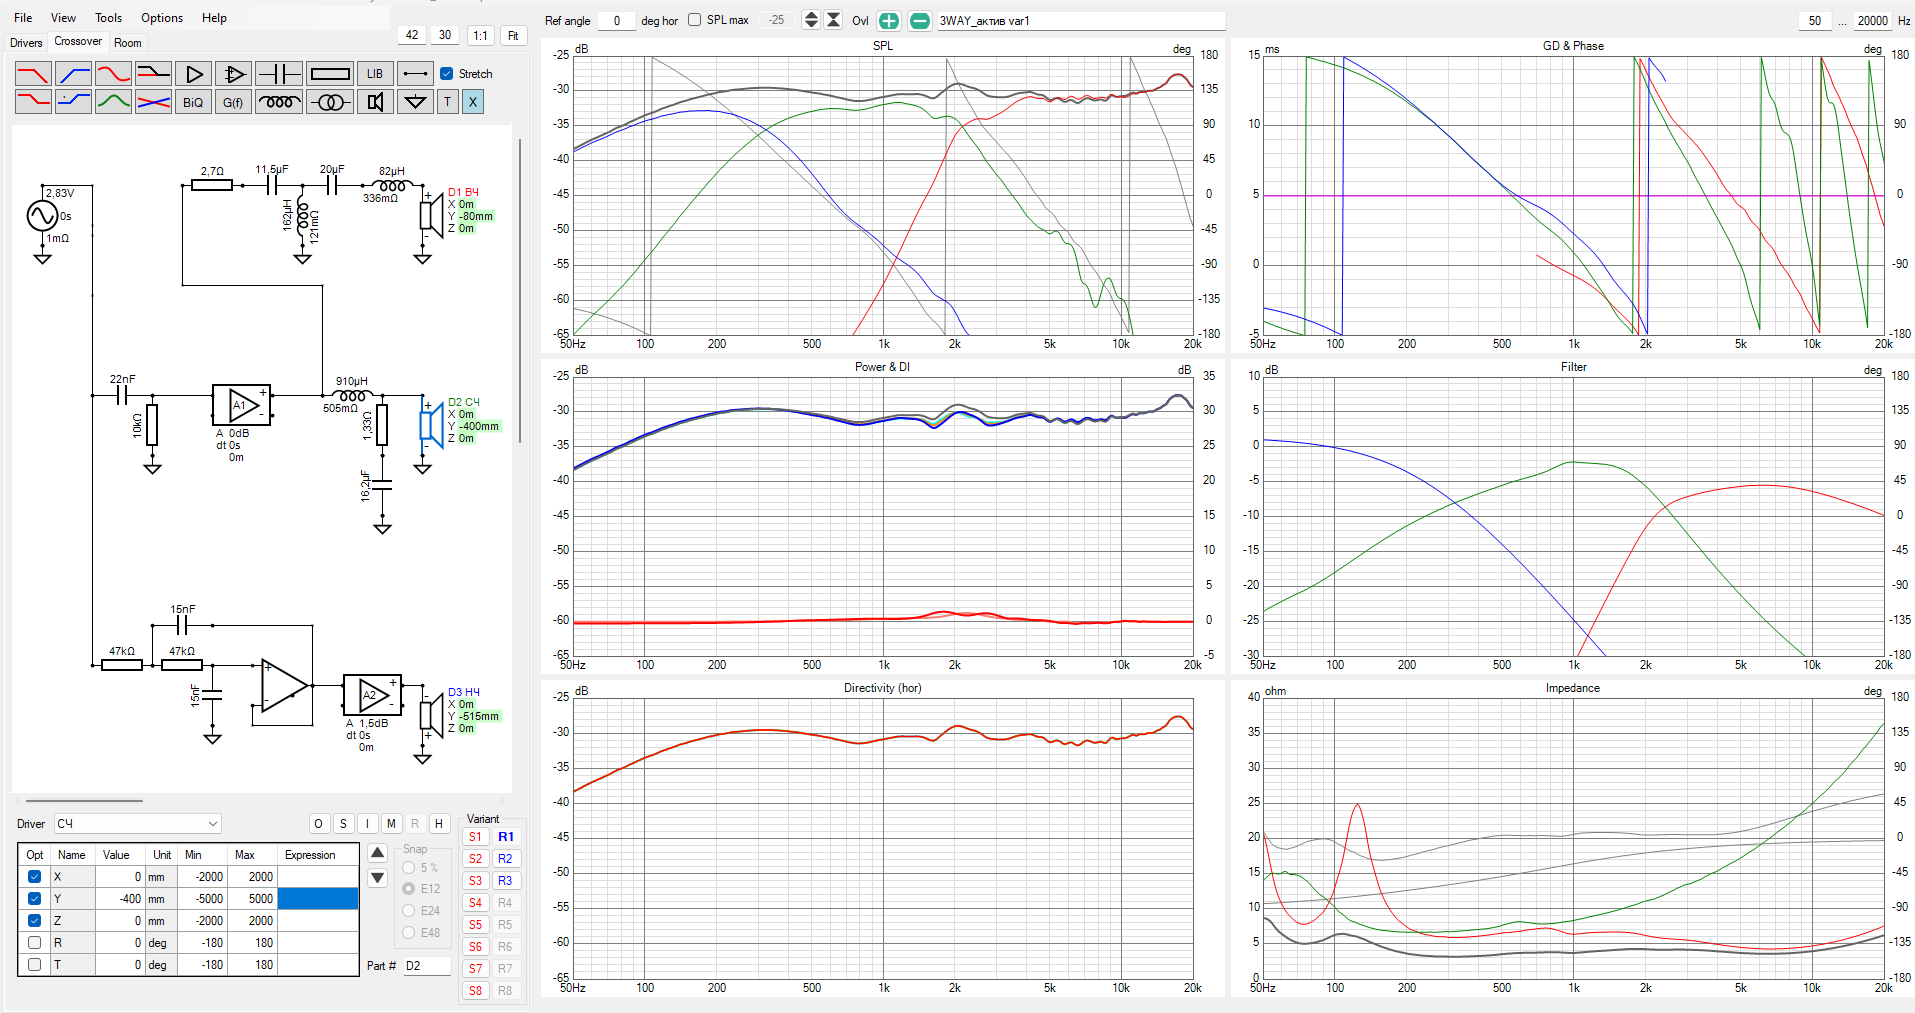This screenshot has width=1915, height=1013.
Task: Open the Driver dropdown showing СЧ
Action: click(137, 824)
